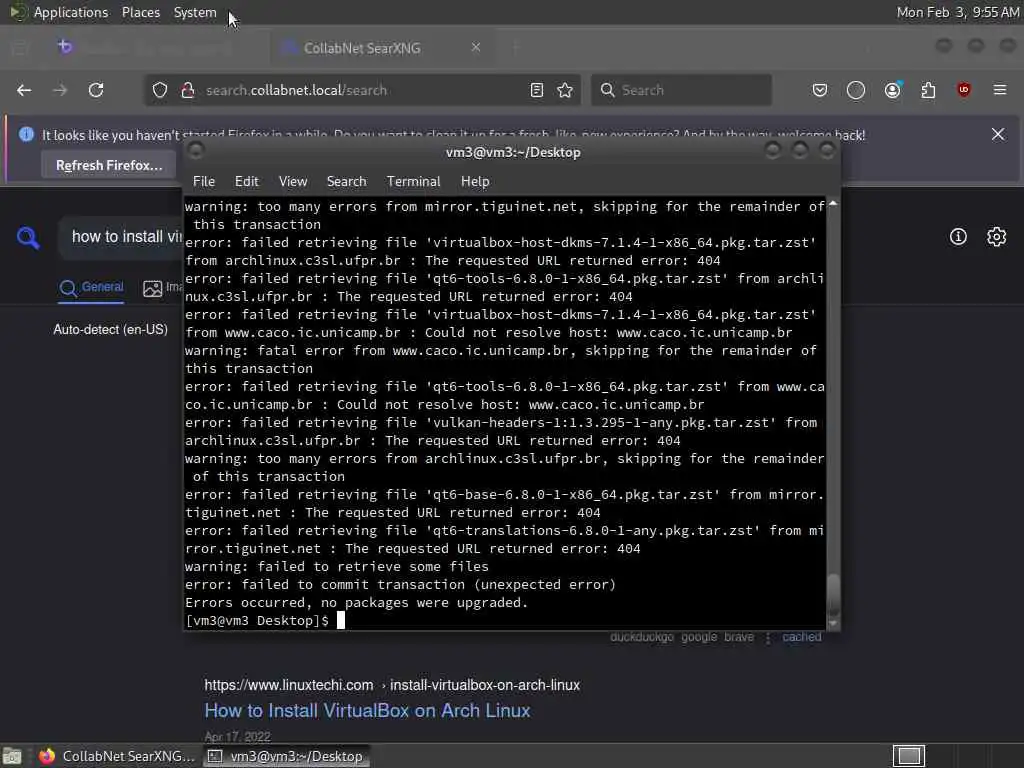Screen dimensions: 1024x768
Task: Open the Firefox account icon
Action: pos(893,90)
